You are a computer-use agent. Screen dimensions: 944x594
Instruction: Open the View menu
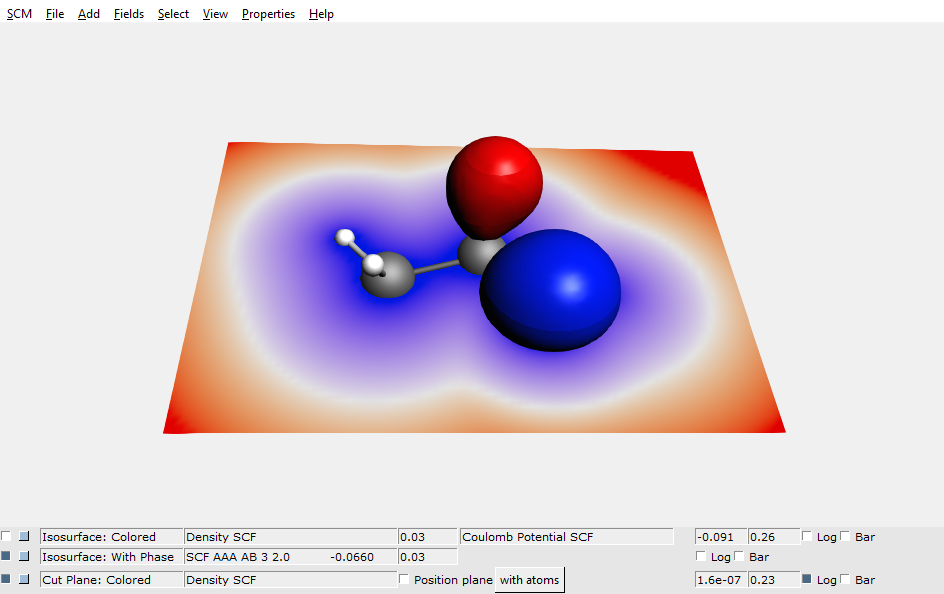tap(215, 14)
